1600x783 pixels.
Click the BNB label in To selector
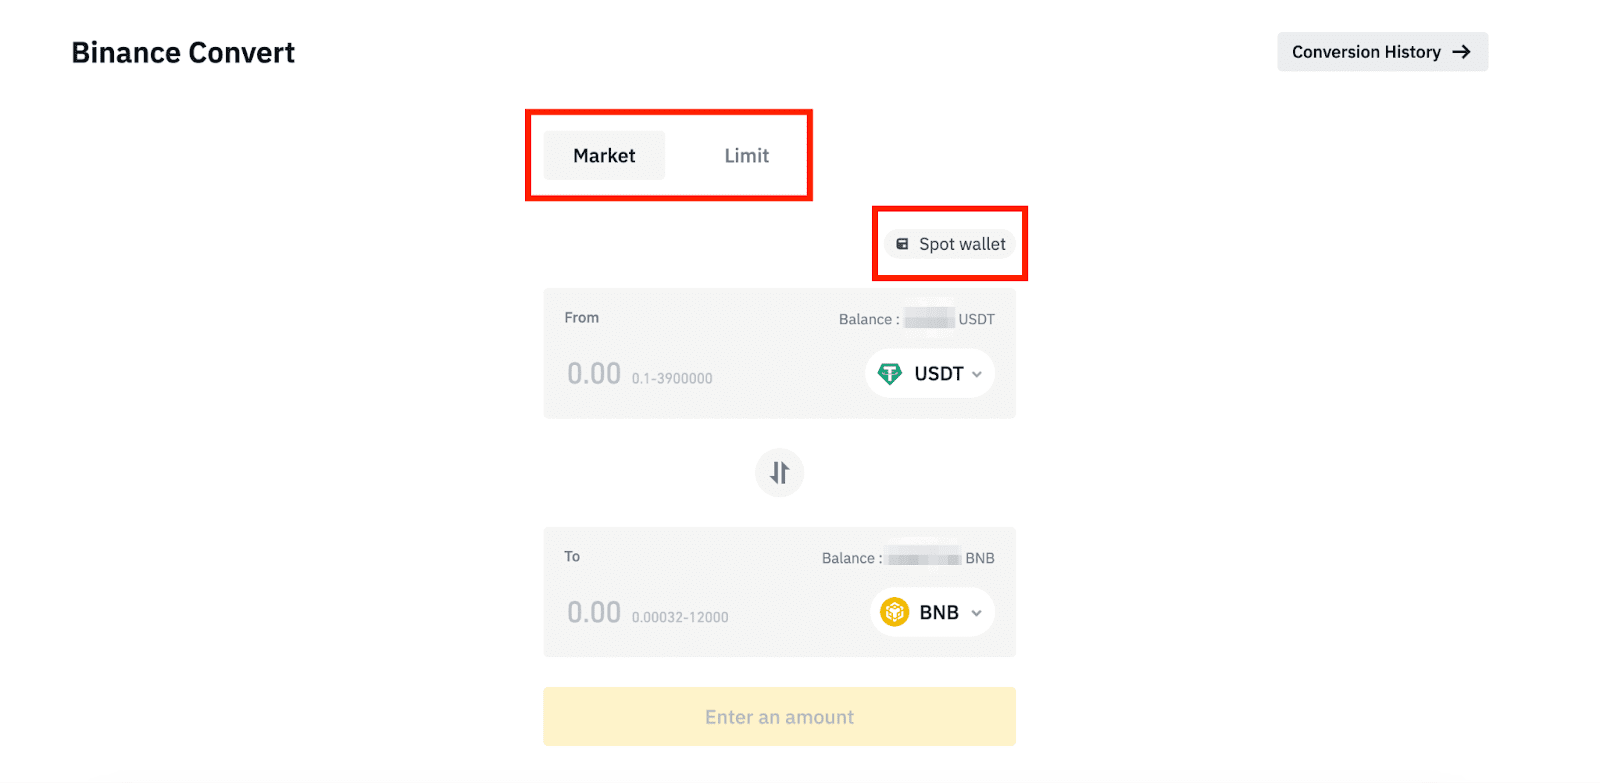pyautogui.click(x=938, y=612)
